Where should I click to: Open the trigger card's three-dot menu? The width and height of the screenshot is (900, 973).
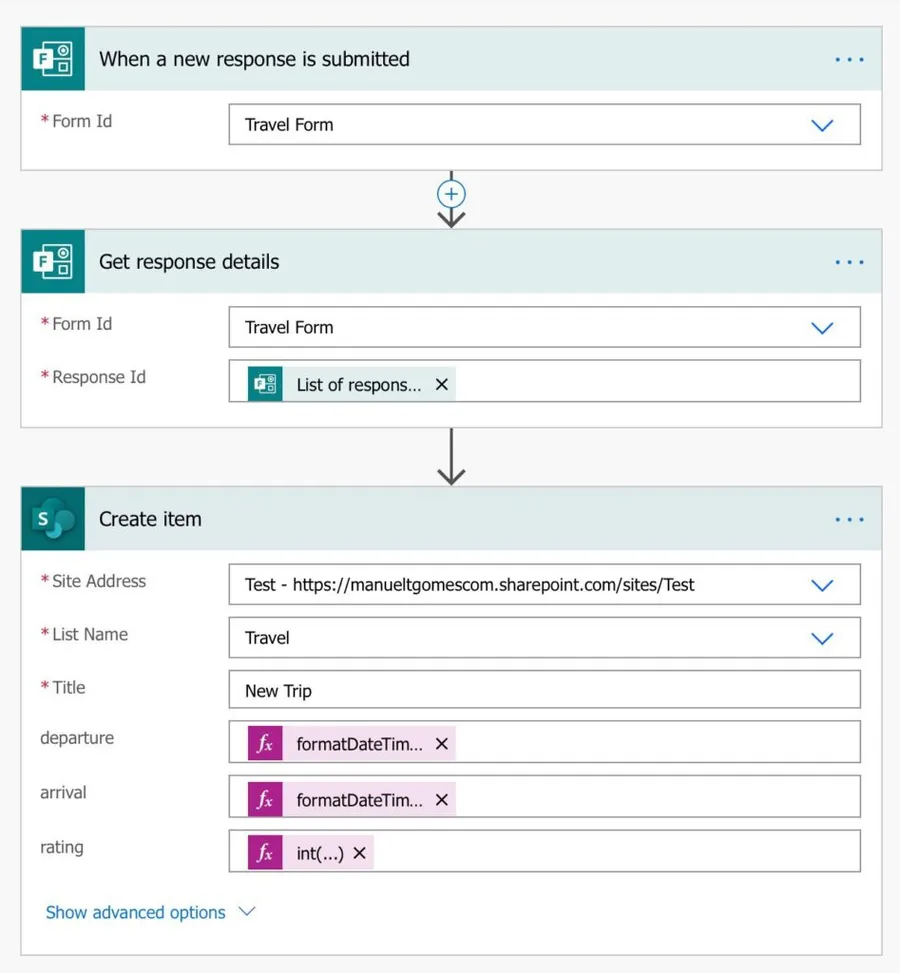click(849, 60)
